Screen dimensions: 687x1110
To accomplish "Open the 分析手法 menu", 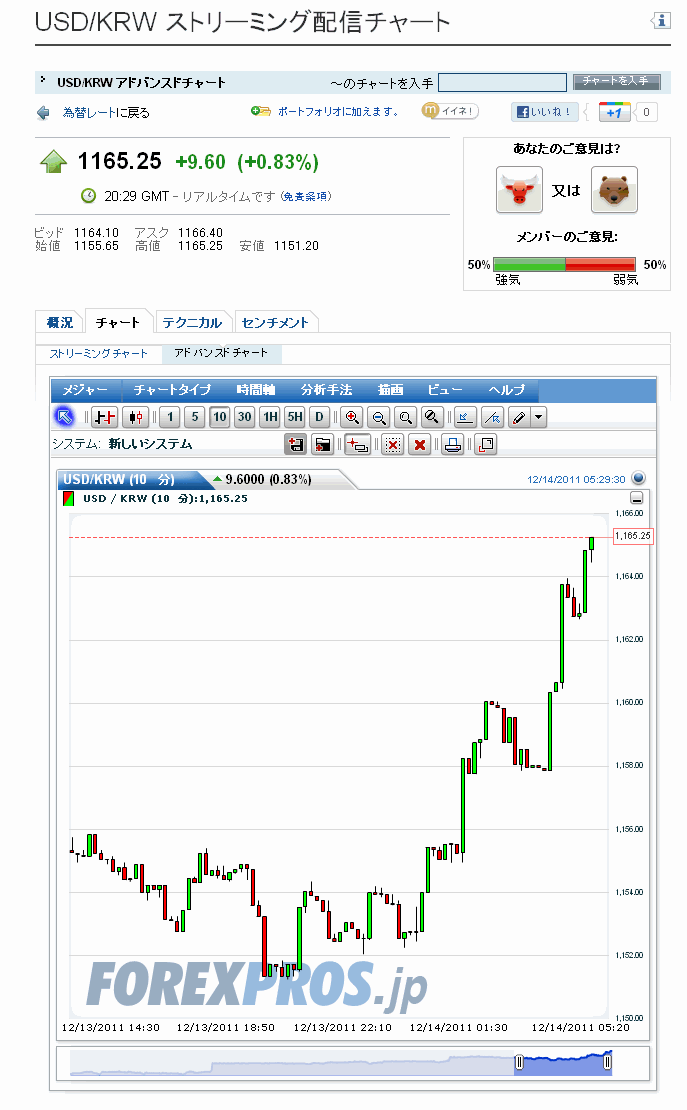I will click(x=325, y=390).
